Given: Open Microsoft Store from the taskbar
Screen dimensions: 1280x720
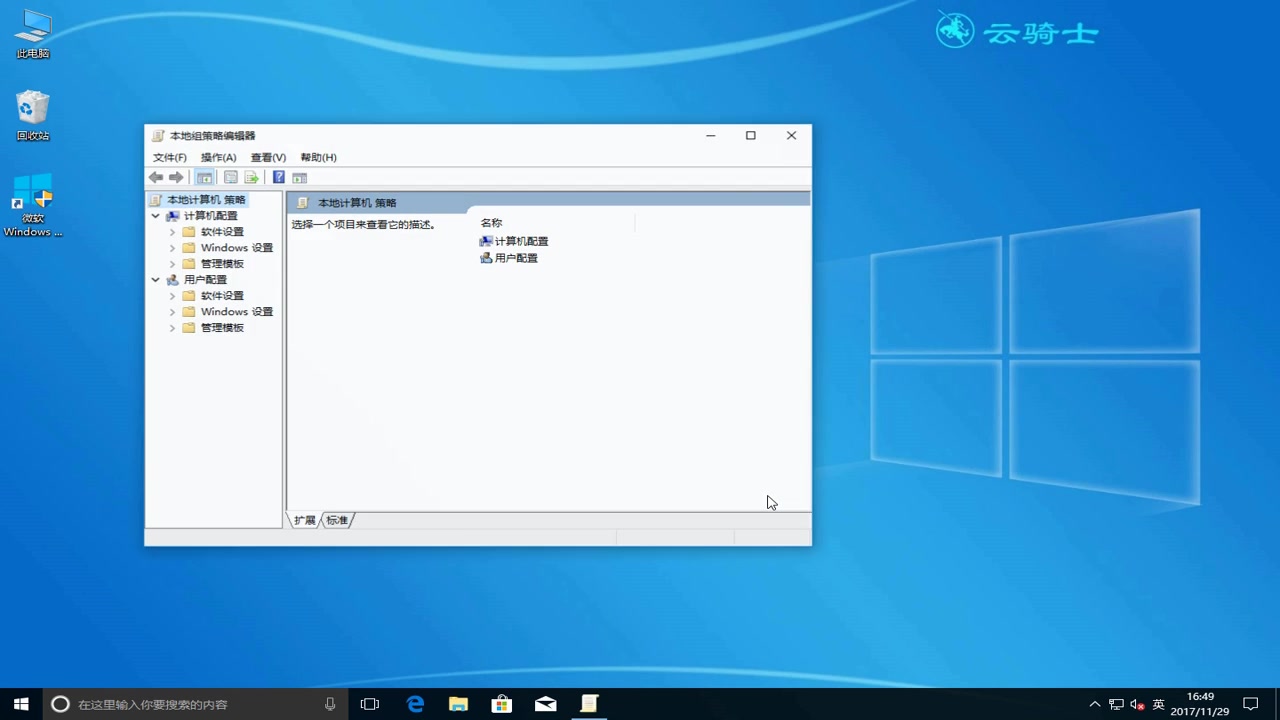Looking at the screenshot, I should pyautogui.click(x=502, y=704).
